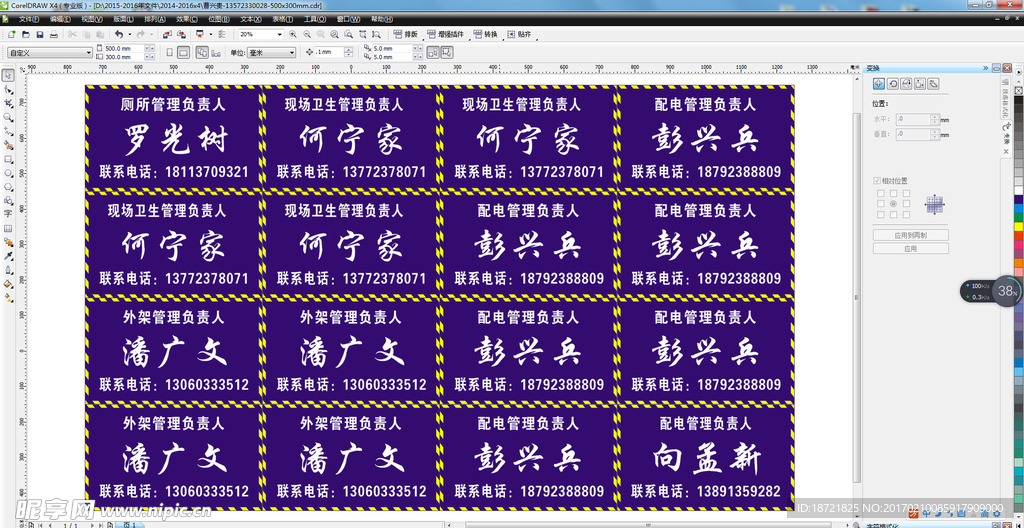Click the Print icon
The height and width of the screenshot is (528, 1024).
point(54,34)
